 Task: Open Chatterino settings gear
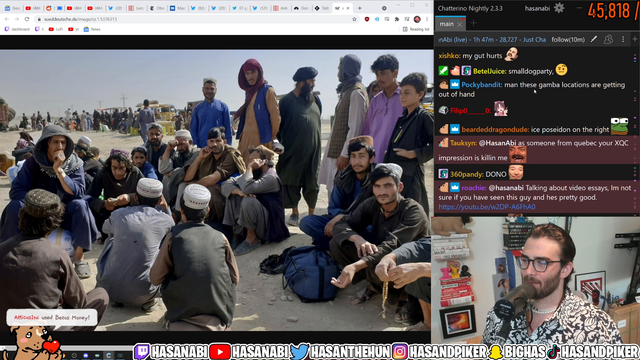tap(559, 8)
